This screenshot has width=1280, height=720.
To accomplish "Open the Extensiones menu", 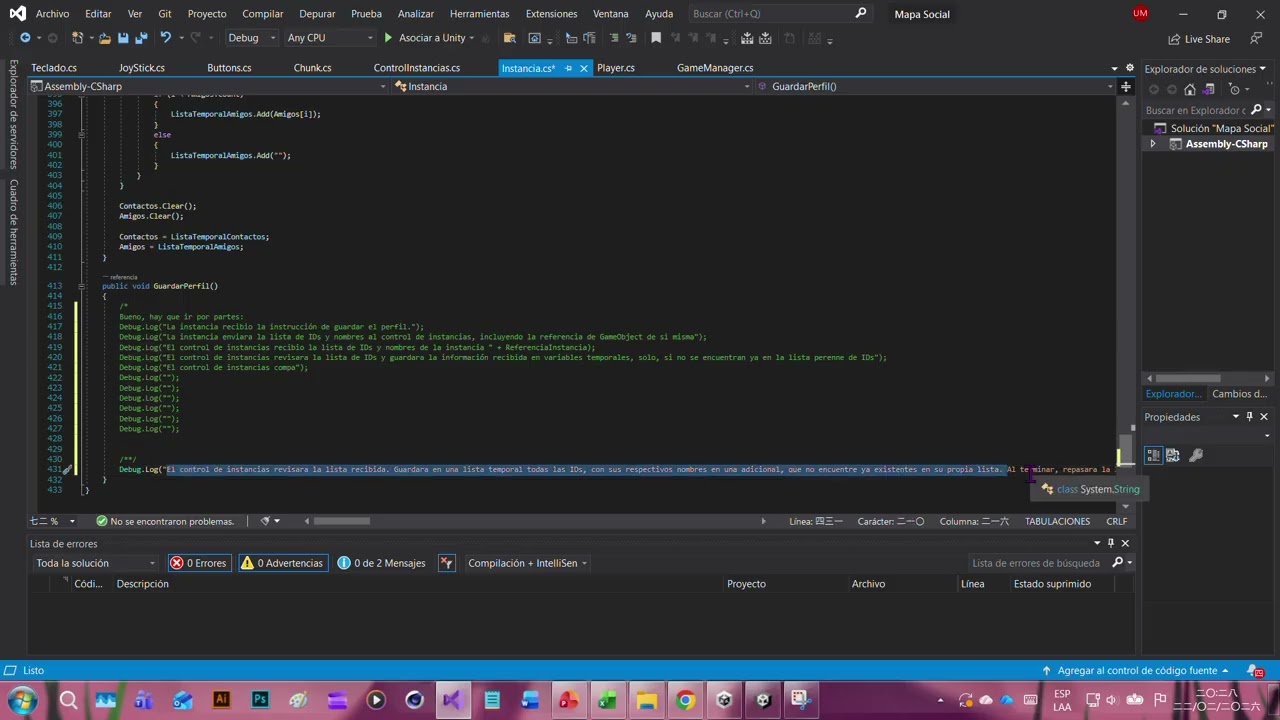I will click(x=551, y=14).
